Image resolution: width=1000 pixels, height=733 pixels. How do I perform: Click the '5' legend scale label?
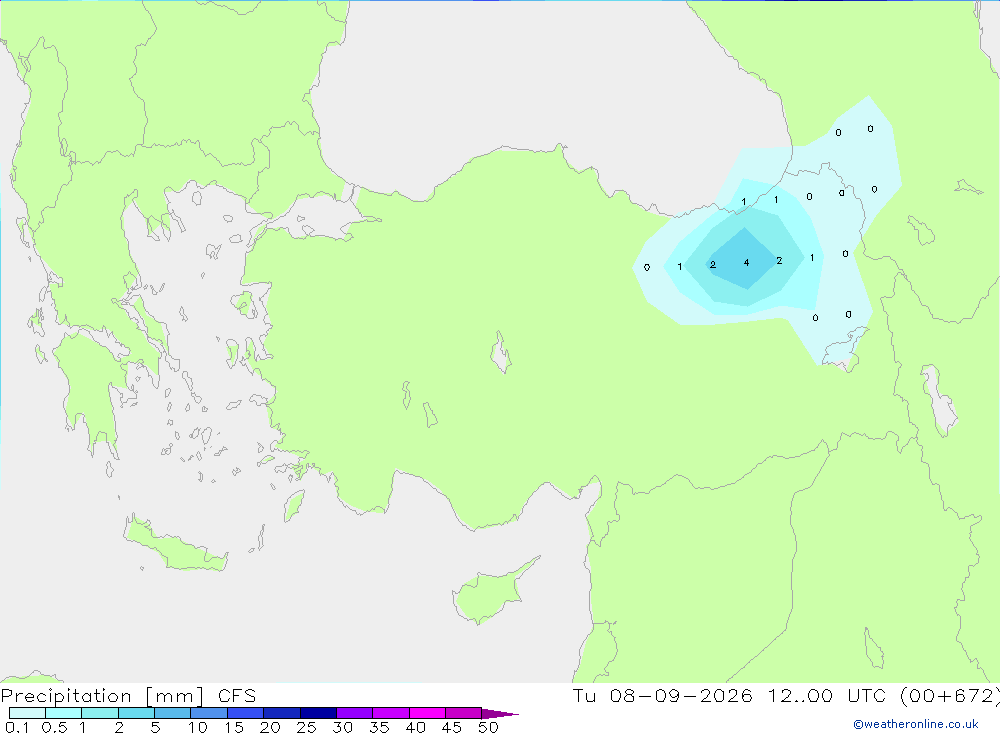coord(155,727)
